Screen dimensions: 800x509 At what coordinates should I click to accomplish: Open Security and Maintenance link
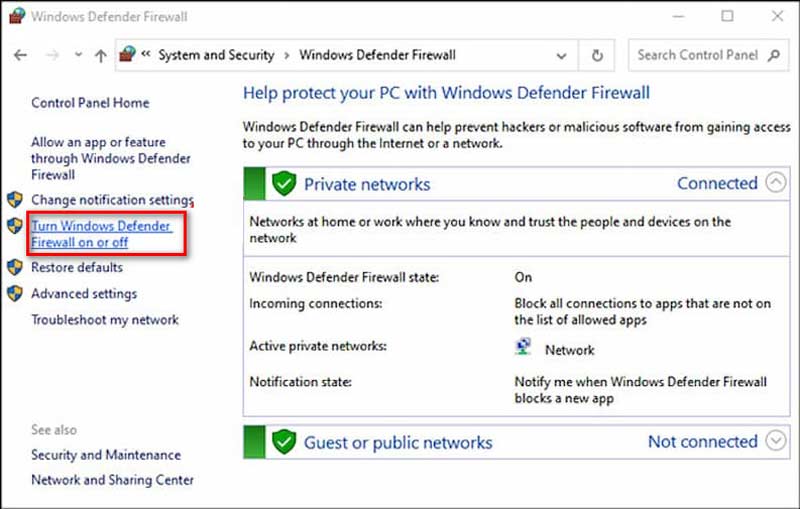pos(106,455)
